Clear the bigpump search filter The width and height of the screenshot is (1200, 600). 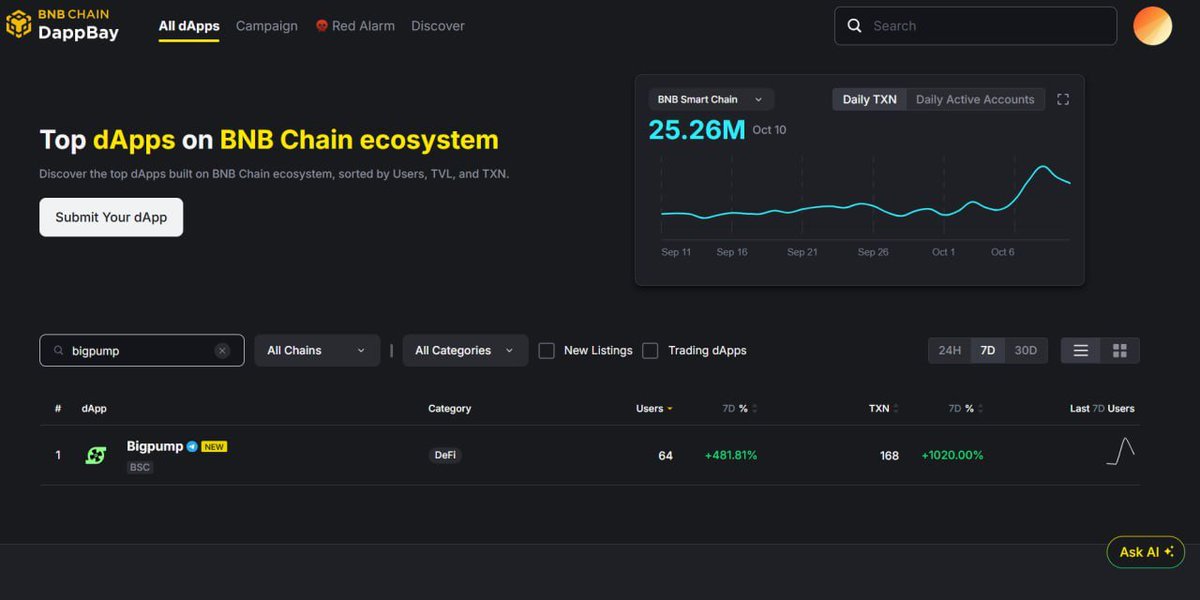pos(222,351)
